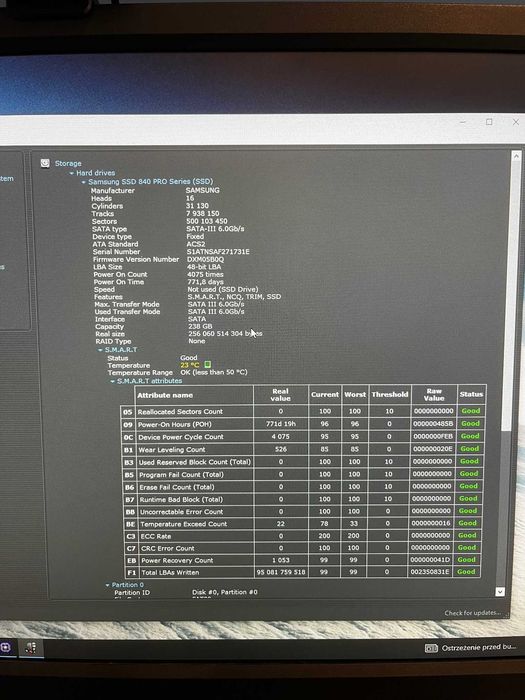Click the vertical scrollbar thumb
Viewport: 525px width, 700px height.
tap(512, 295)
